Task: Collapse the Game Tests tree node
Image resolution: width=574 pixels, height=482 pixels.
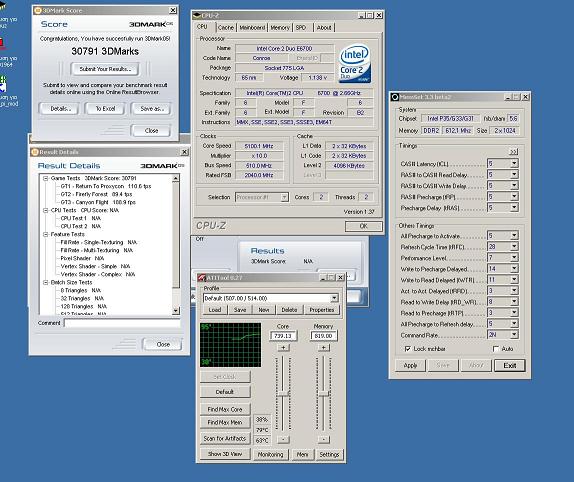Action: click(46, 178)
